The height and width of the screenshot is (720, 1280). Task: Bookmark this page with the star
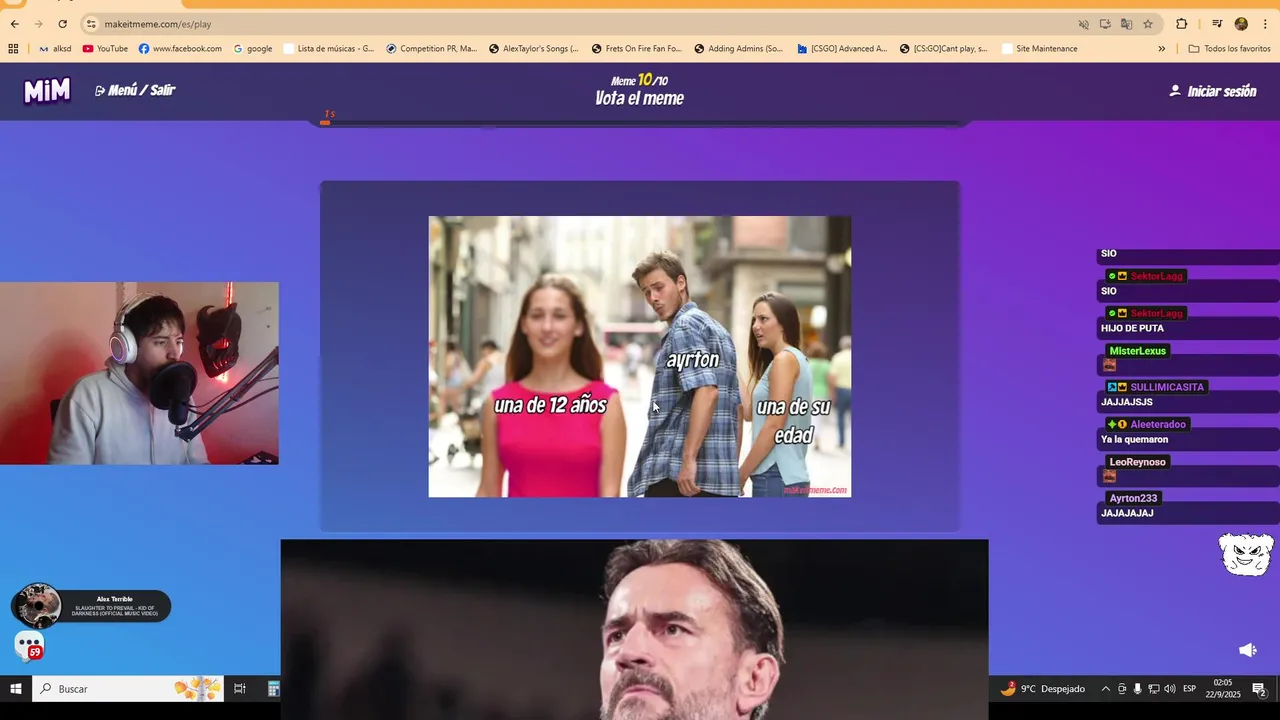[1148, 24]
